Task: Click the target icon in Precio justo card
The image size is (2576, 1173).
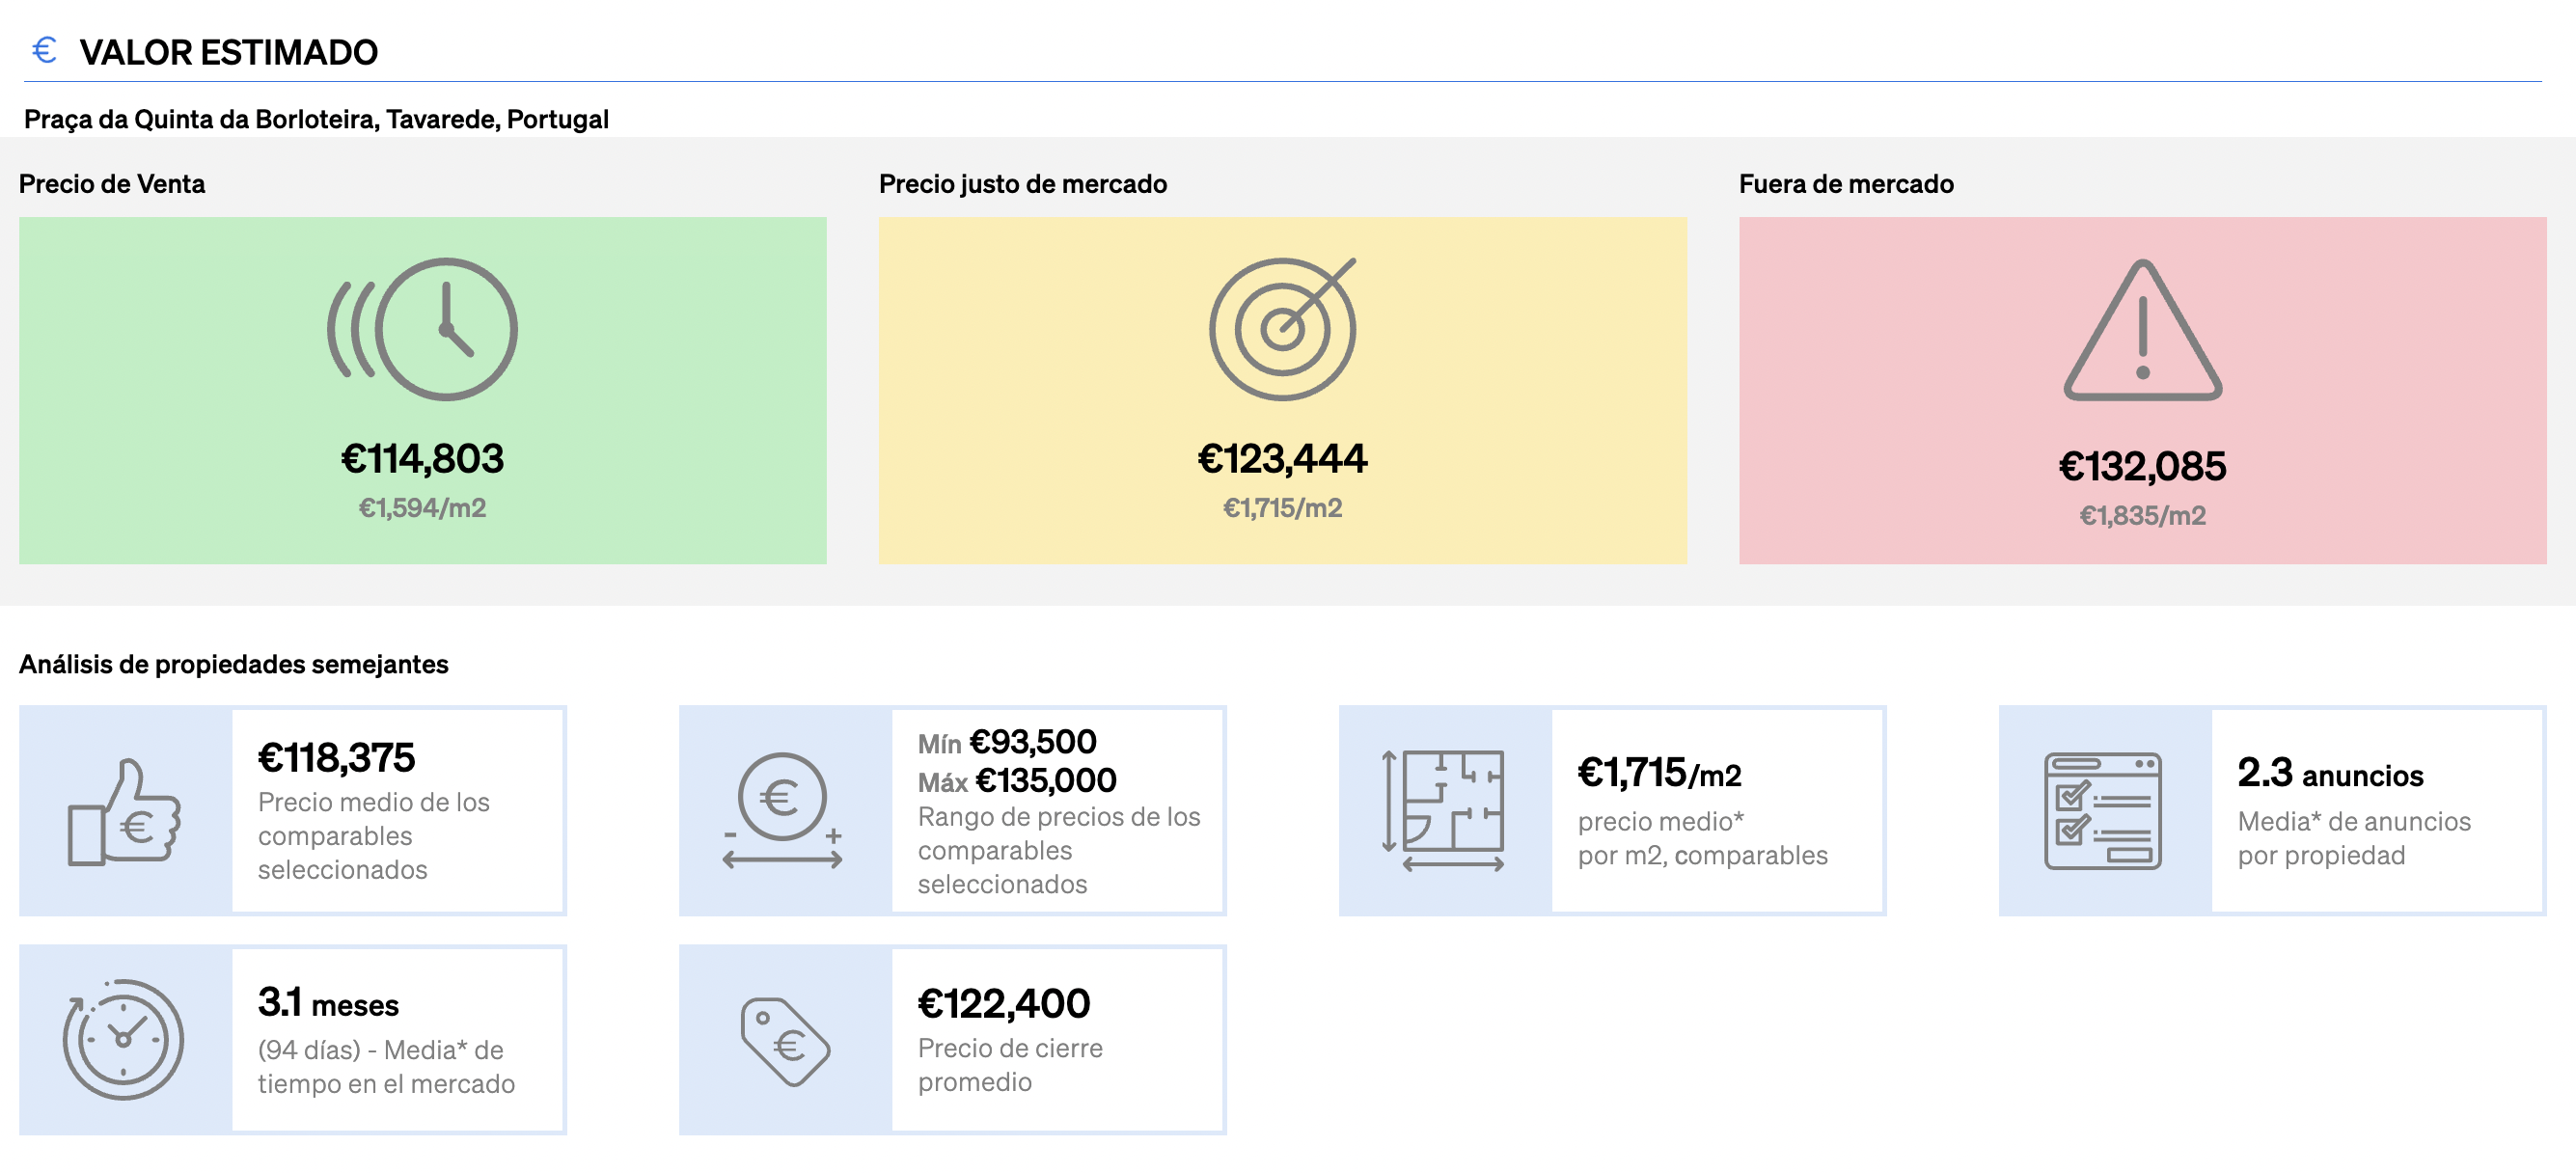Action: click(1282, 329)
